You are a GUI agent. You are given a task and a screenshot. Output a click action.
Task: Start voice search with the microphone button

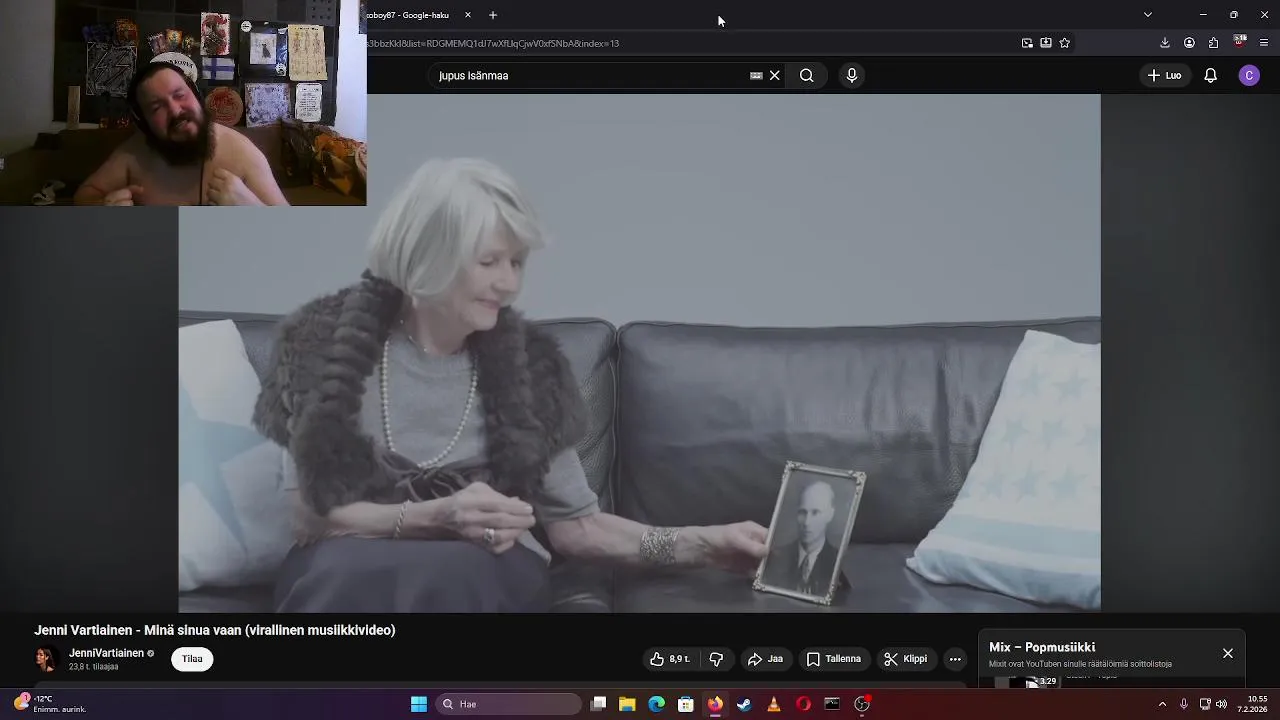(851, 75)
